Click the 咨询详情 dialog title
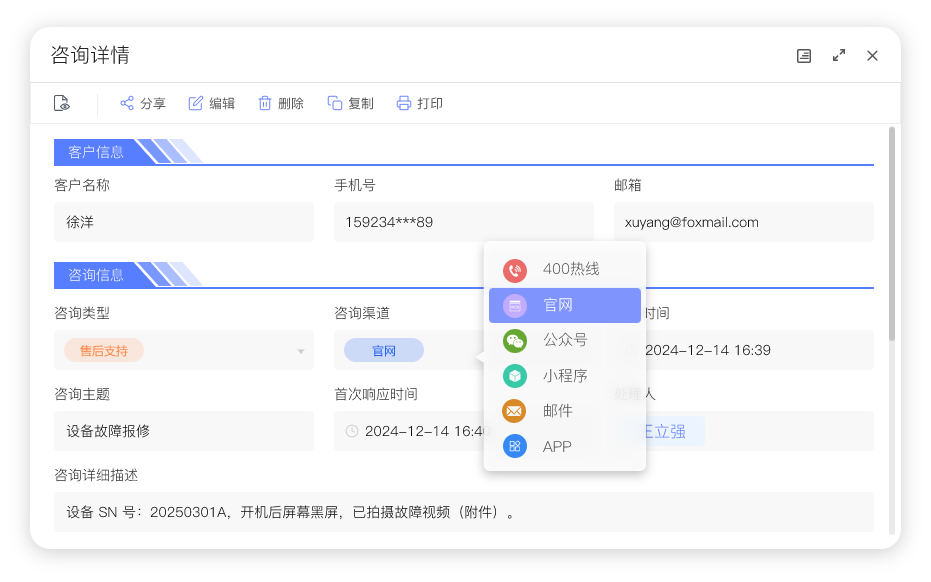 tap(90, 55)
